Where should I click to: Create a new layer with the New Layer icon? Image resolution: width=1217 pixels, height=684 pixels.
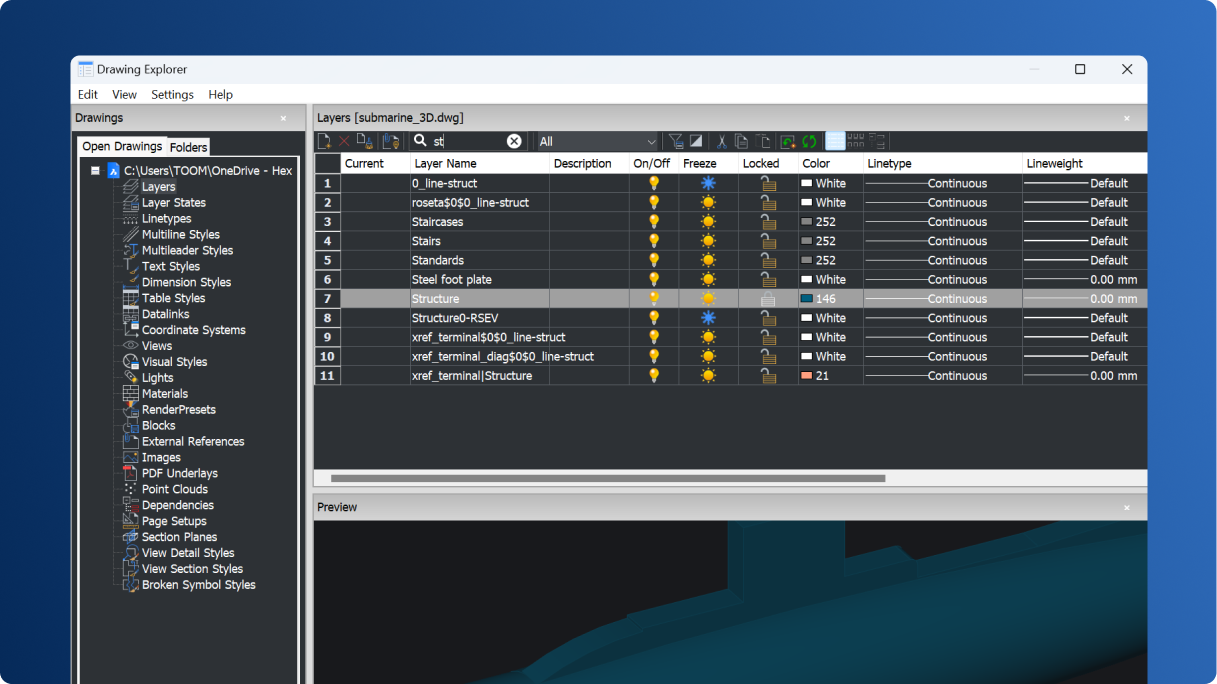[324, 141]
